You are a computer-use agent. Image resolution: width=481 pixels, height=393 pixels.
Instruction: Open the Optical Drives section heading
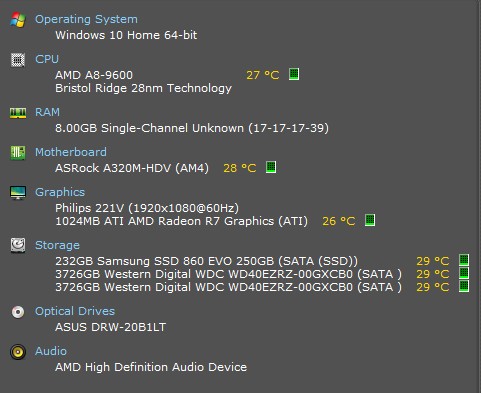(75, 311)
